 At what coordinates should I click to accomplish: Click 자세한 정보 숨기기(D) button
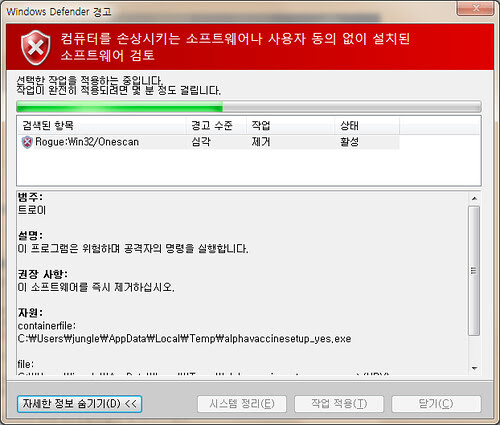tap(80, 404)
